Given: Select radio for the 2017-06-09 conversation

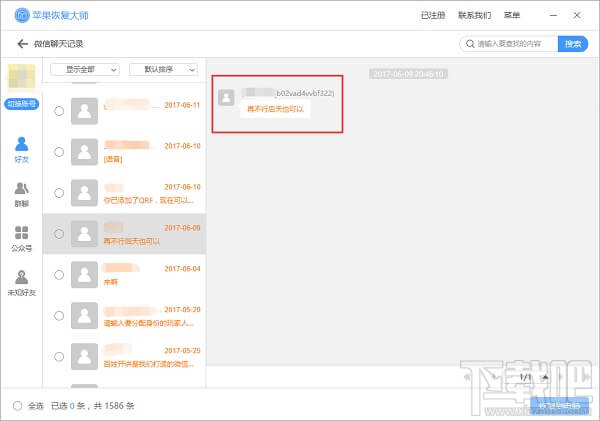Looking at the screenshot, I should (x=59, y=234).
